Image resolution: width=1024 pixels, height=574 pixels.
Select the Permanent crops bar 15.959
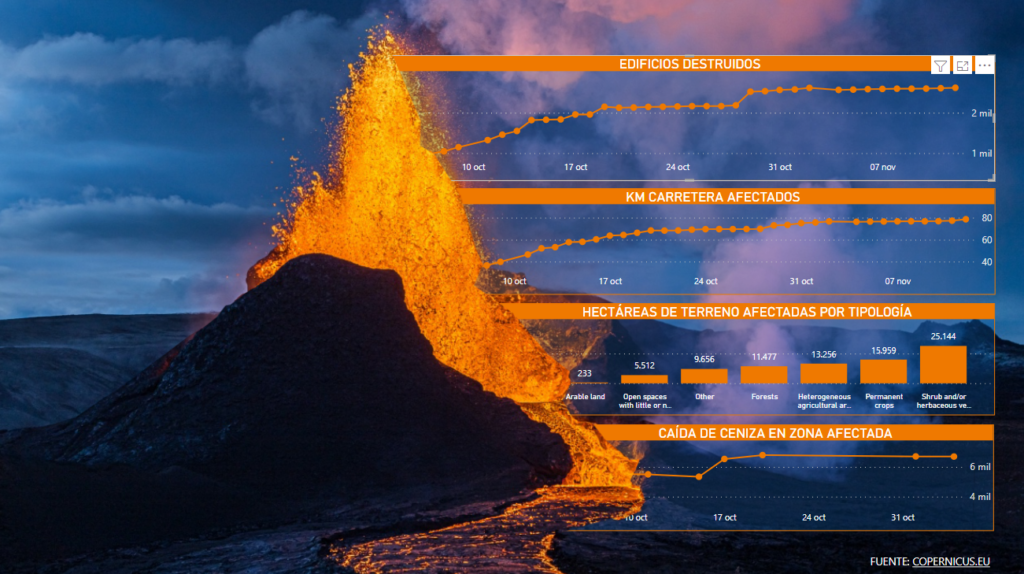[884, 371]
